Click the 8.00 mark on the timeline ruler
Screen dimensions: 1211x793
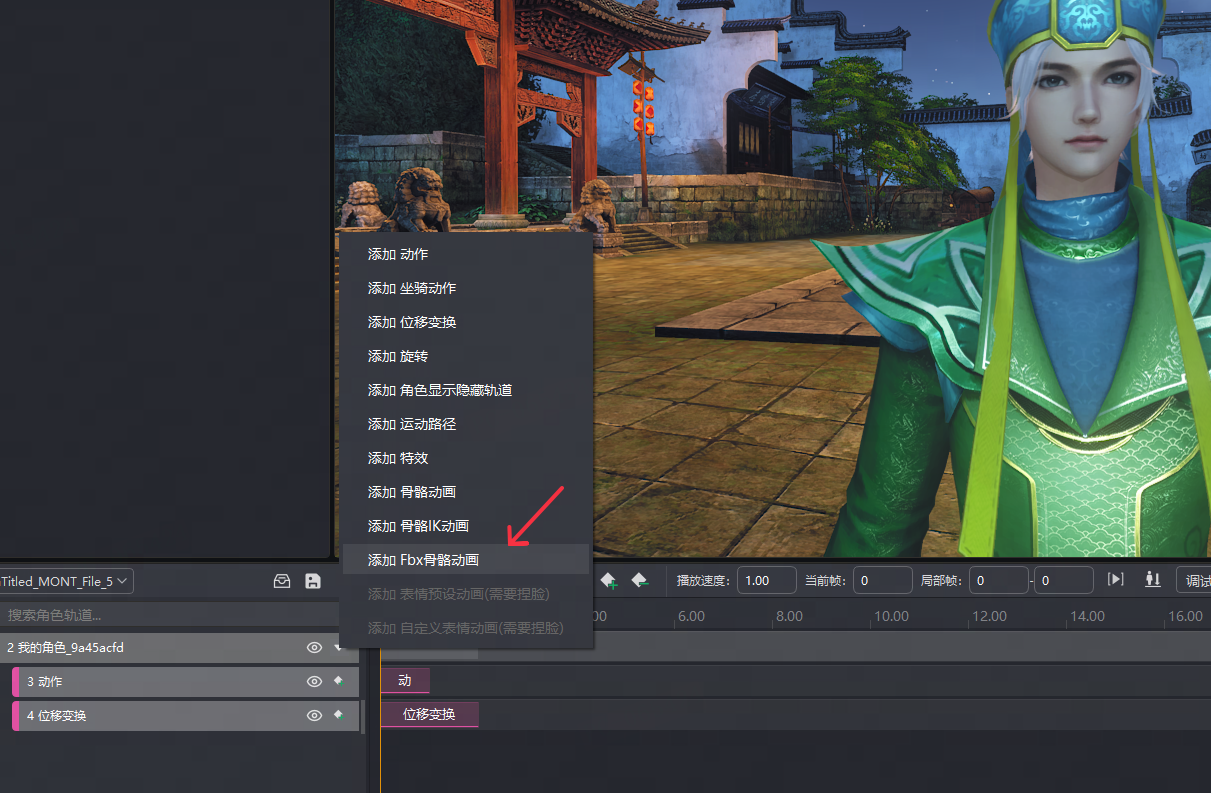coord(789,616)
